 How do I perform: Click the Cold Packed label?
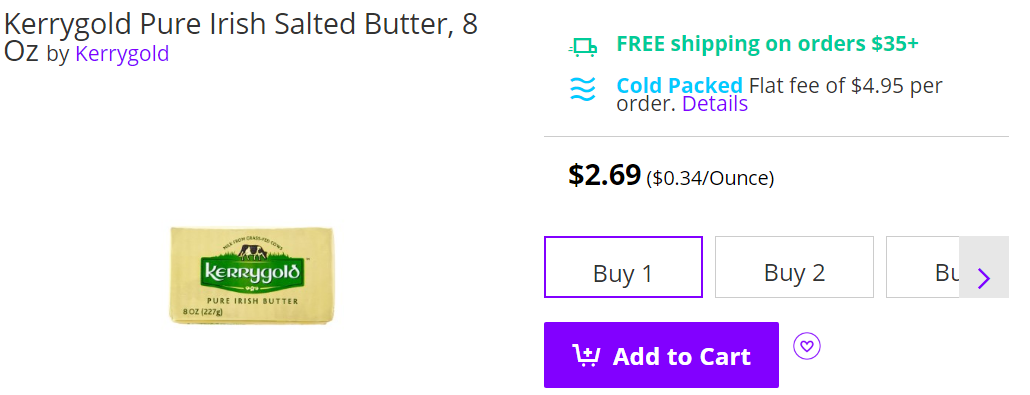click(x=679, y=86)
